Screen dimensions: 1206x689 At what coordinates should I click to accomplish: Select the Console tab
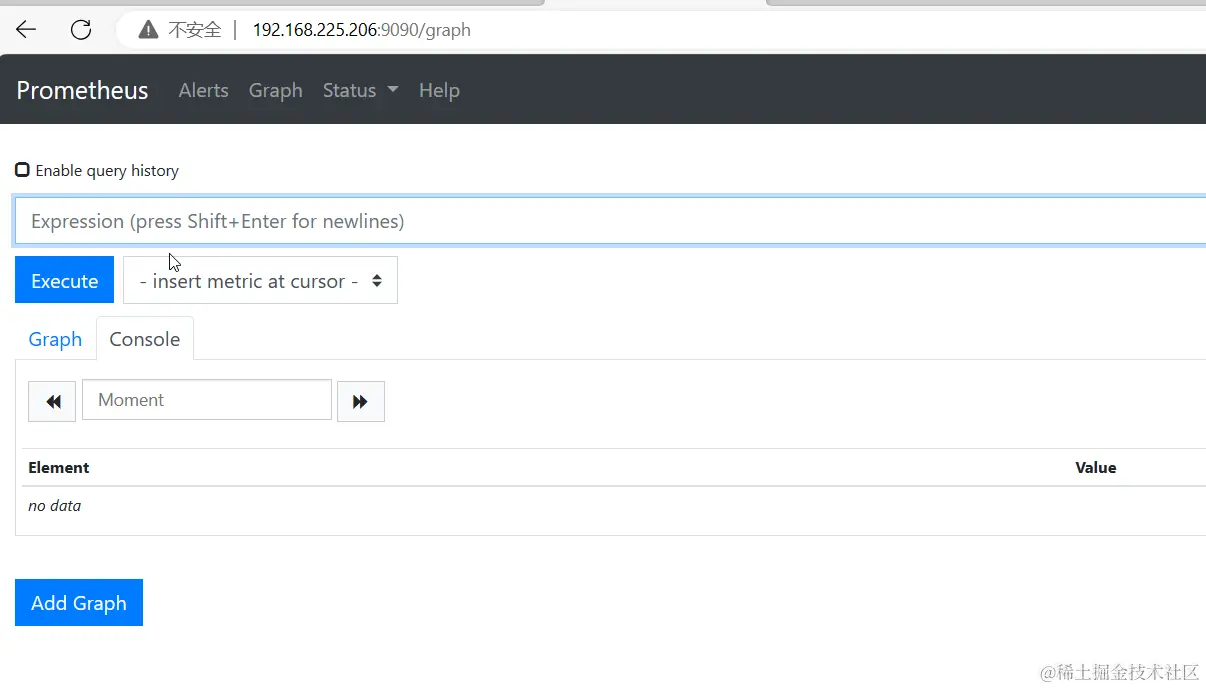pyautogui.click(x=145, y=339)
